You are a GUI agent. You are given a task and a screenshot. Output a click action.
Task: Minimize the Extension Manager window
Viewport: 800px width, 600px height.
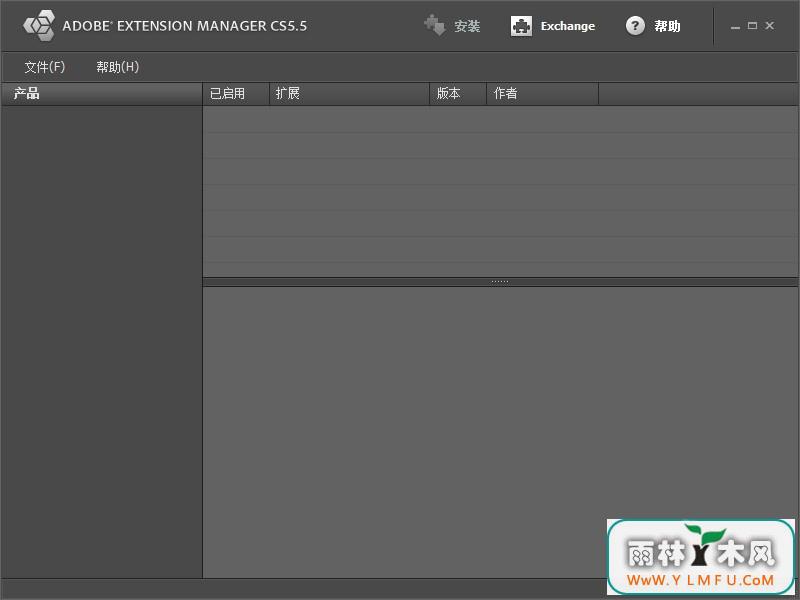pyautogui.click(x=735, y=26)
